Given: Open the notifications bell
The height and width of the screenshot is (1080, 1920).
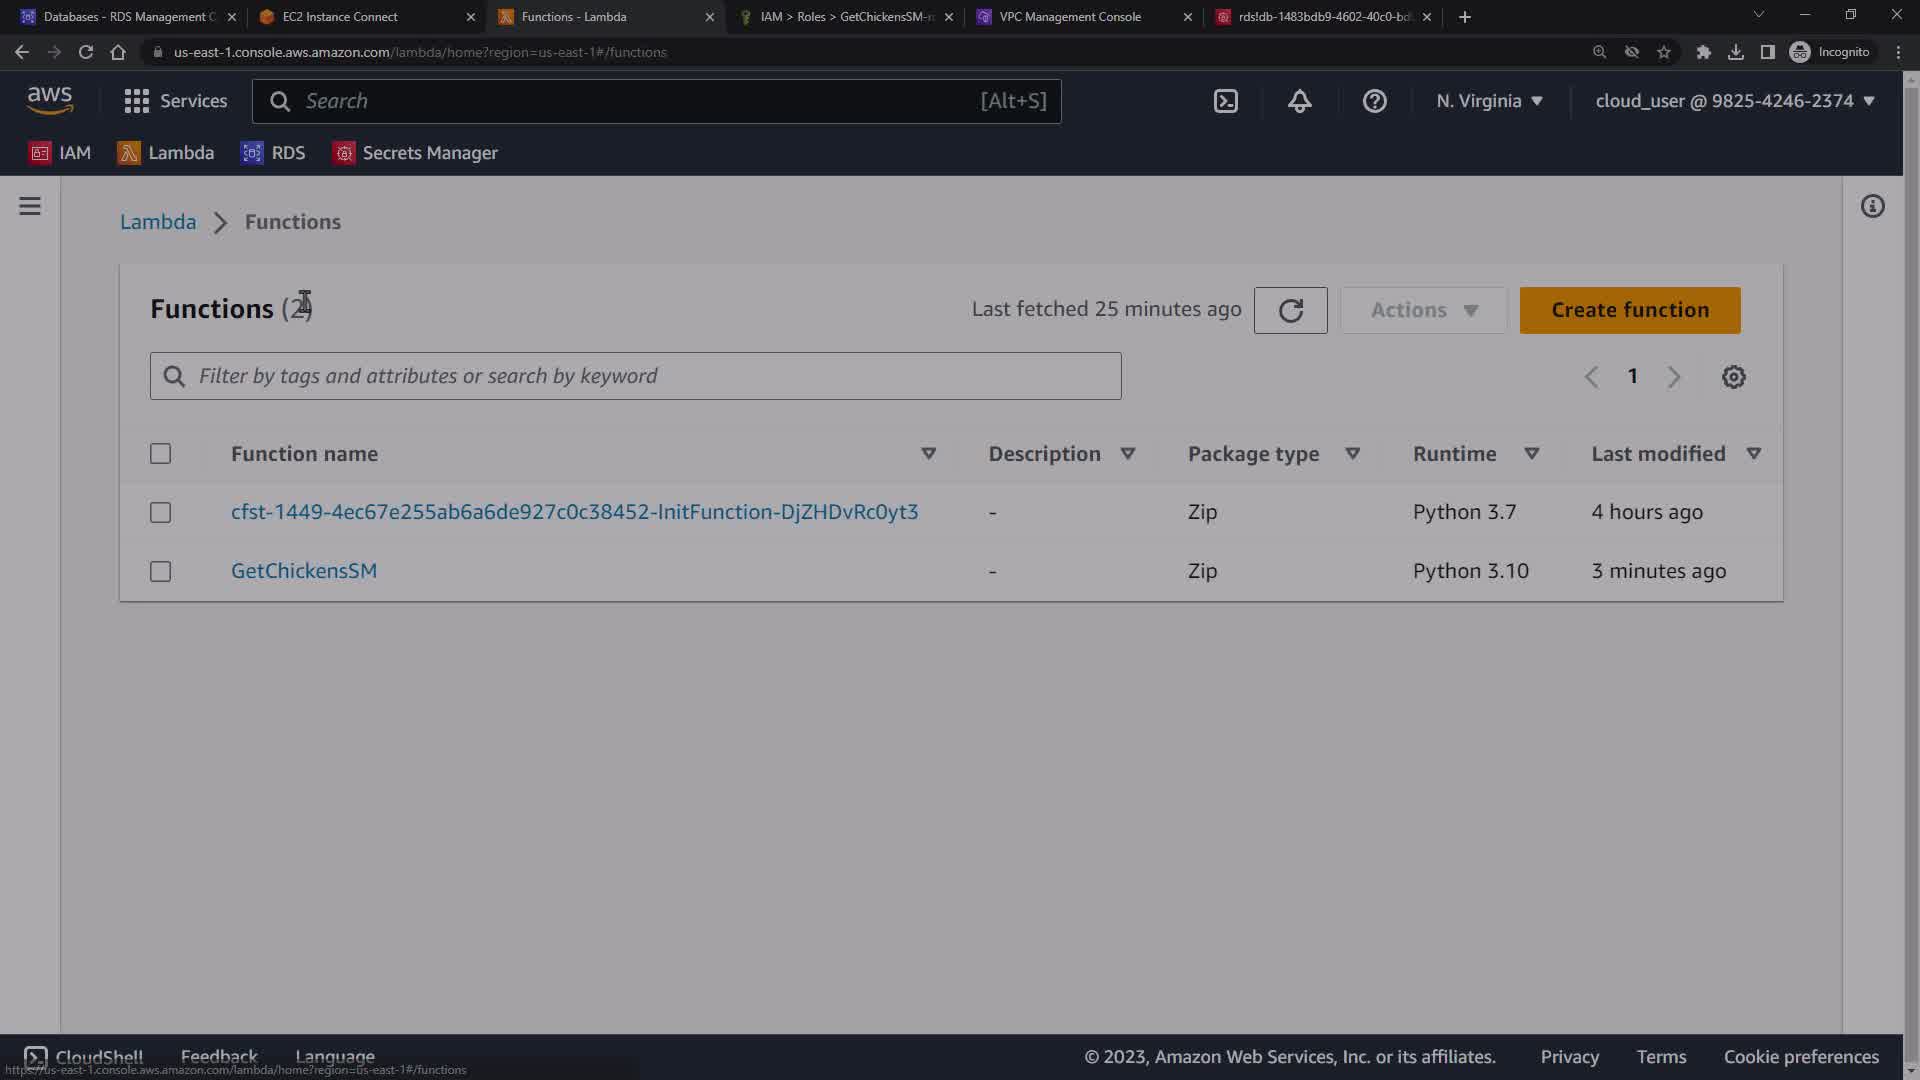Looking at the screenshot, I should click(x=1299, y=101).
